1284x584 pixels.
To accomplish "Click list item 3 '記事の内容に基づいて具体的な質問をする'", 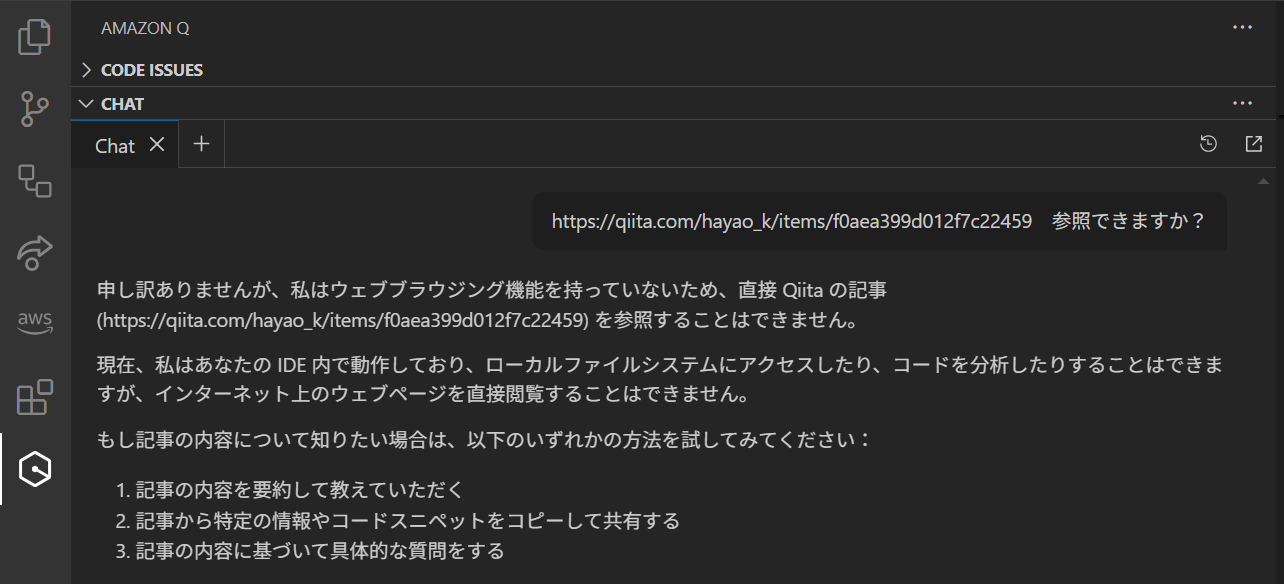I will coord(320,551).
